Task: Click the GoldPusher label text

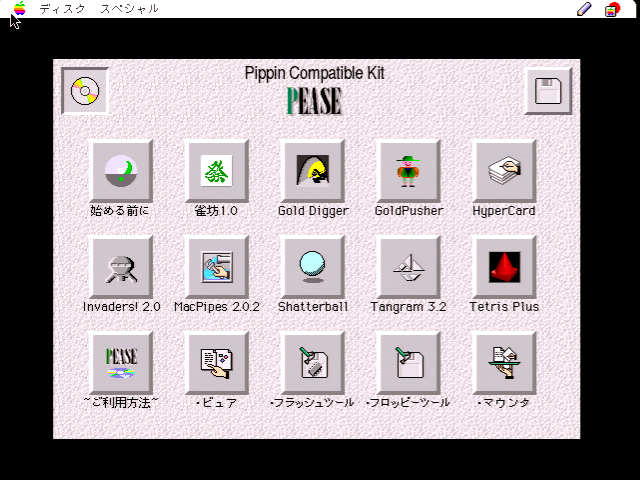Action: tap(409, 211)
